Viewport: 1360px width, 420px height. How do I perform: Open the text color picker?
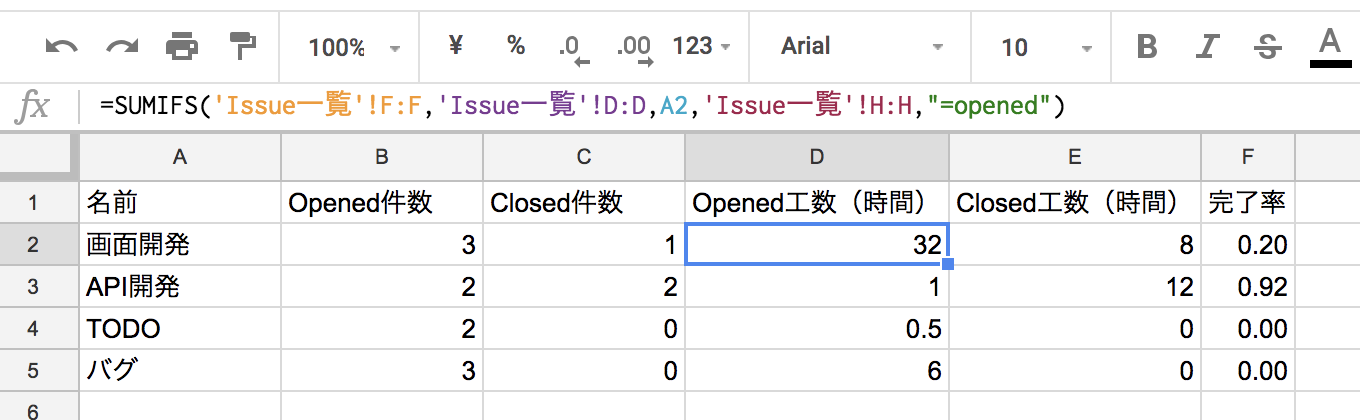pyautogui.click(x=1329, y=47)
